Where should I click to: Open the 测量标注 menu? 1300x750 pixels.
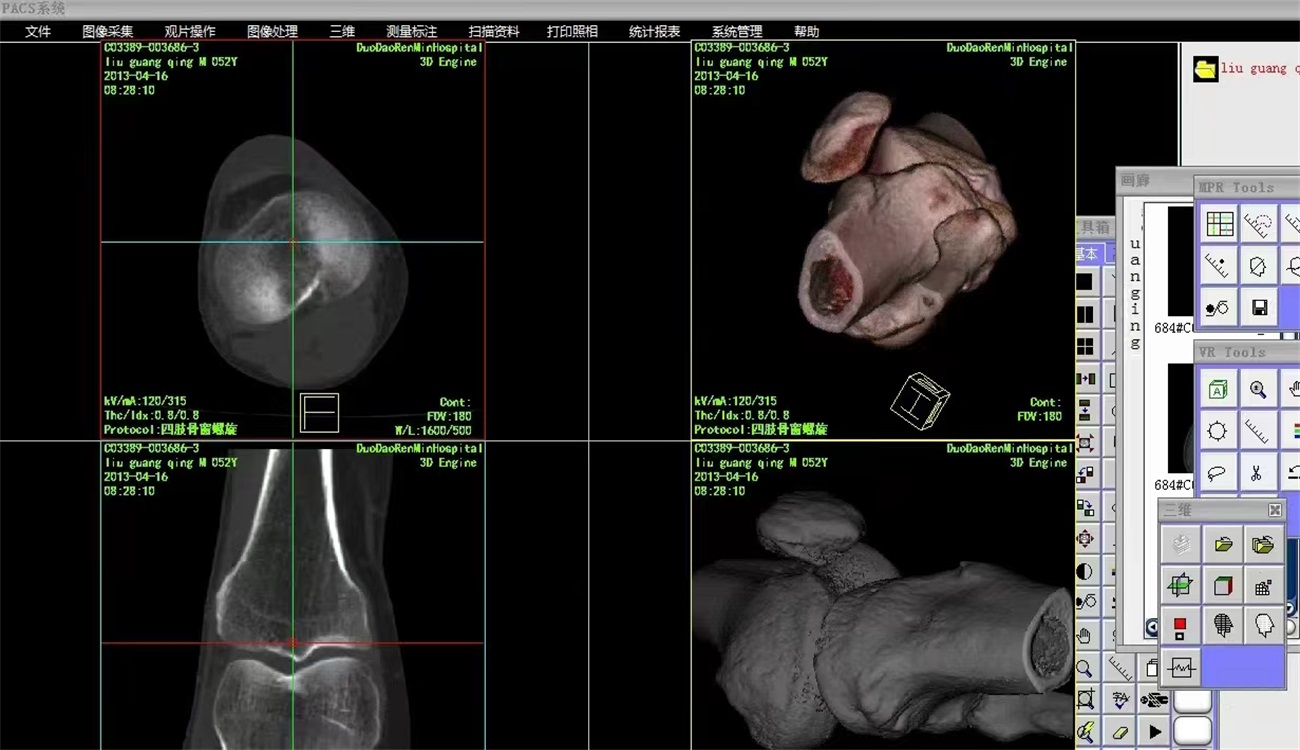click(412, 31)
